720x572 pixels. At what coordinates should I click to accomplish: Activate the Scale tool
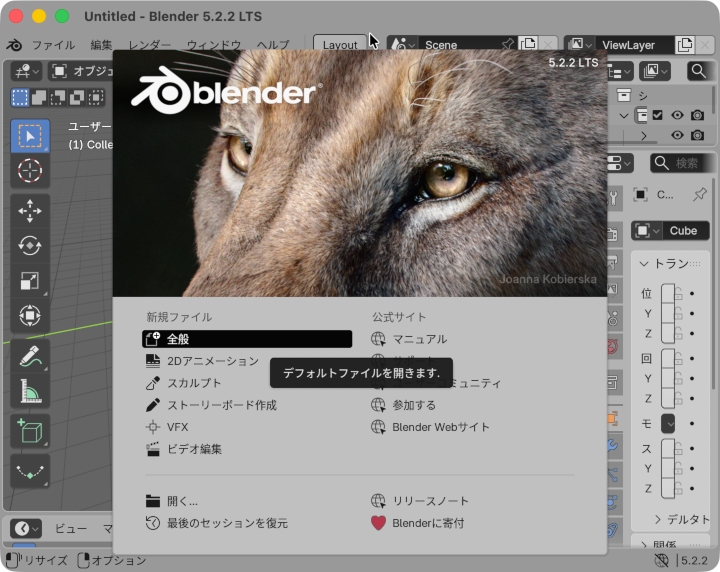pos(30,280)
